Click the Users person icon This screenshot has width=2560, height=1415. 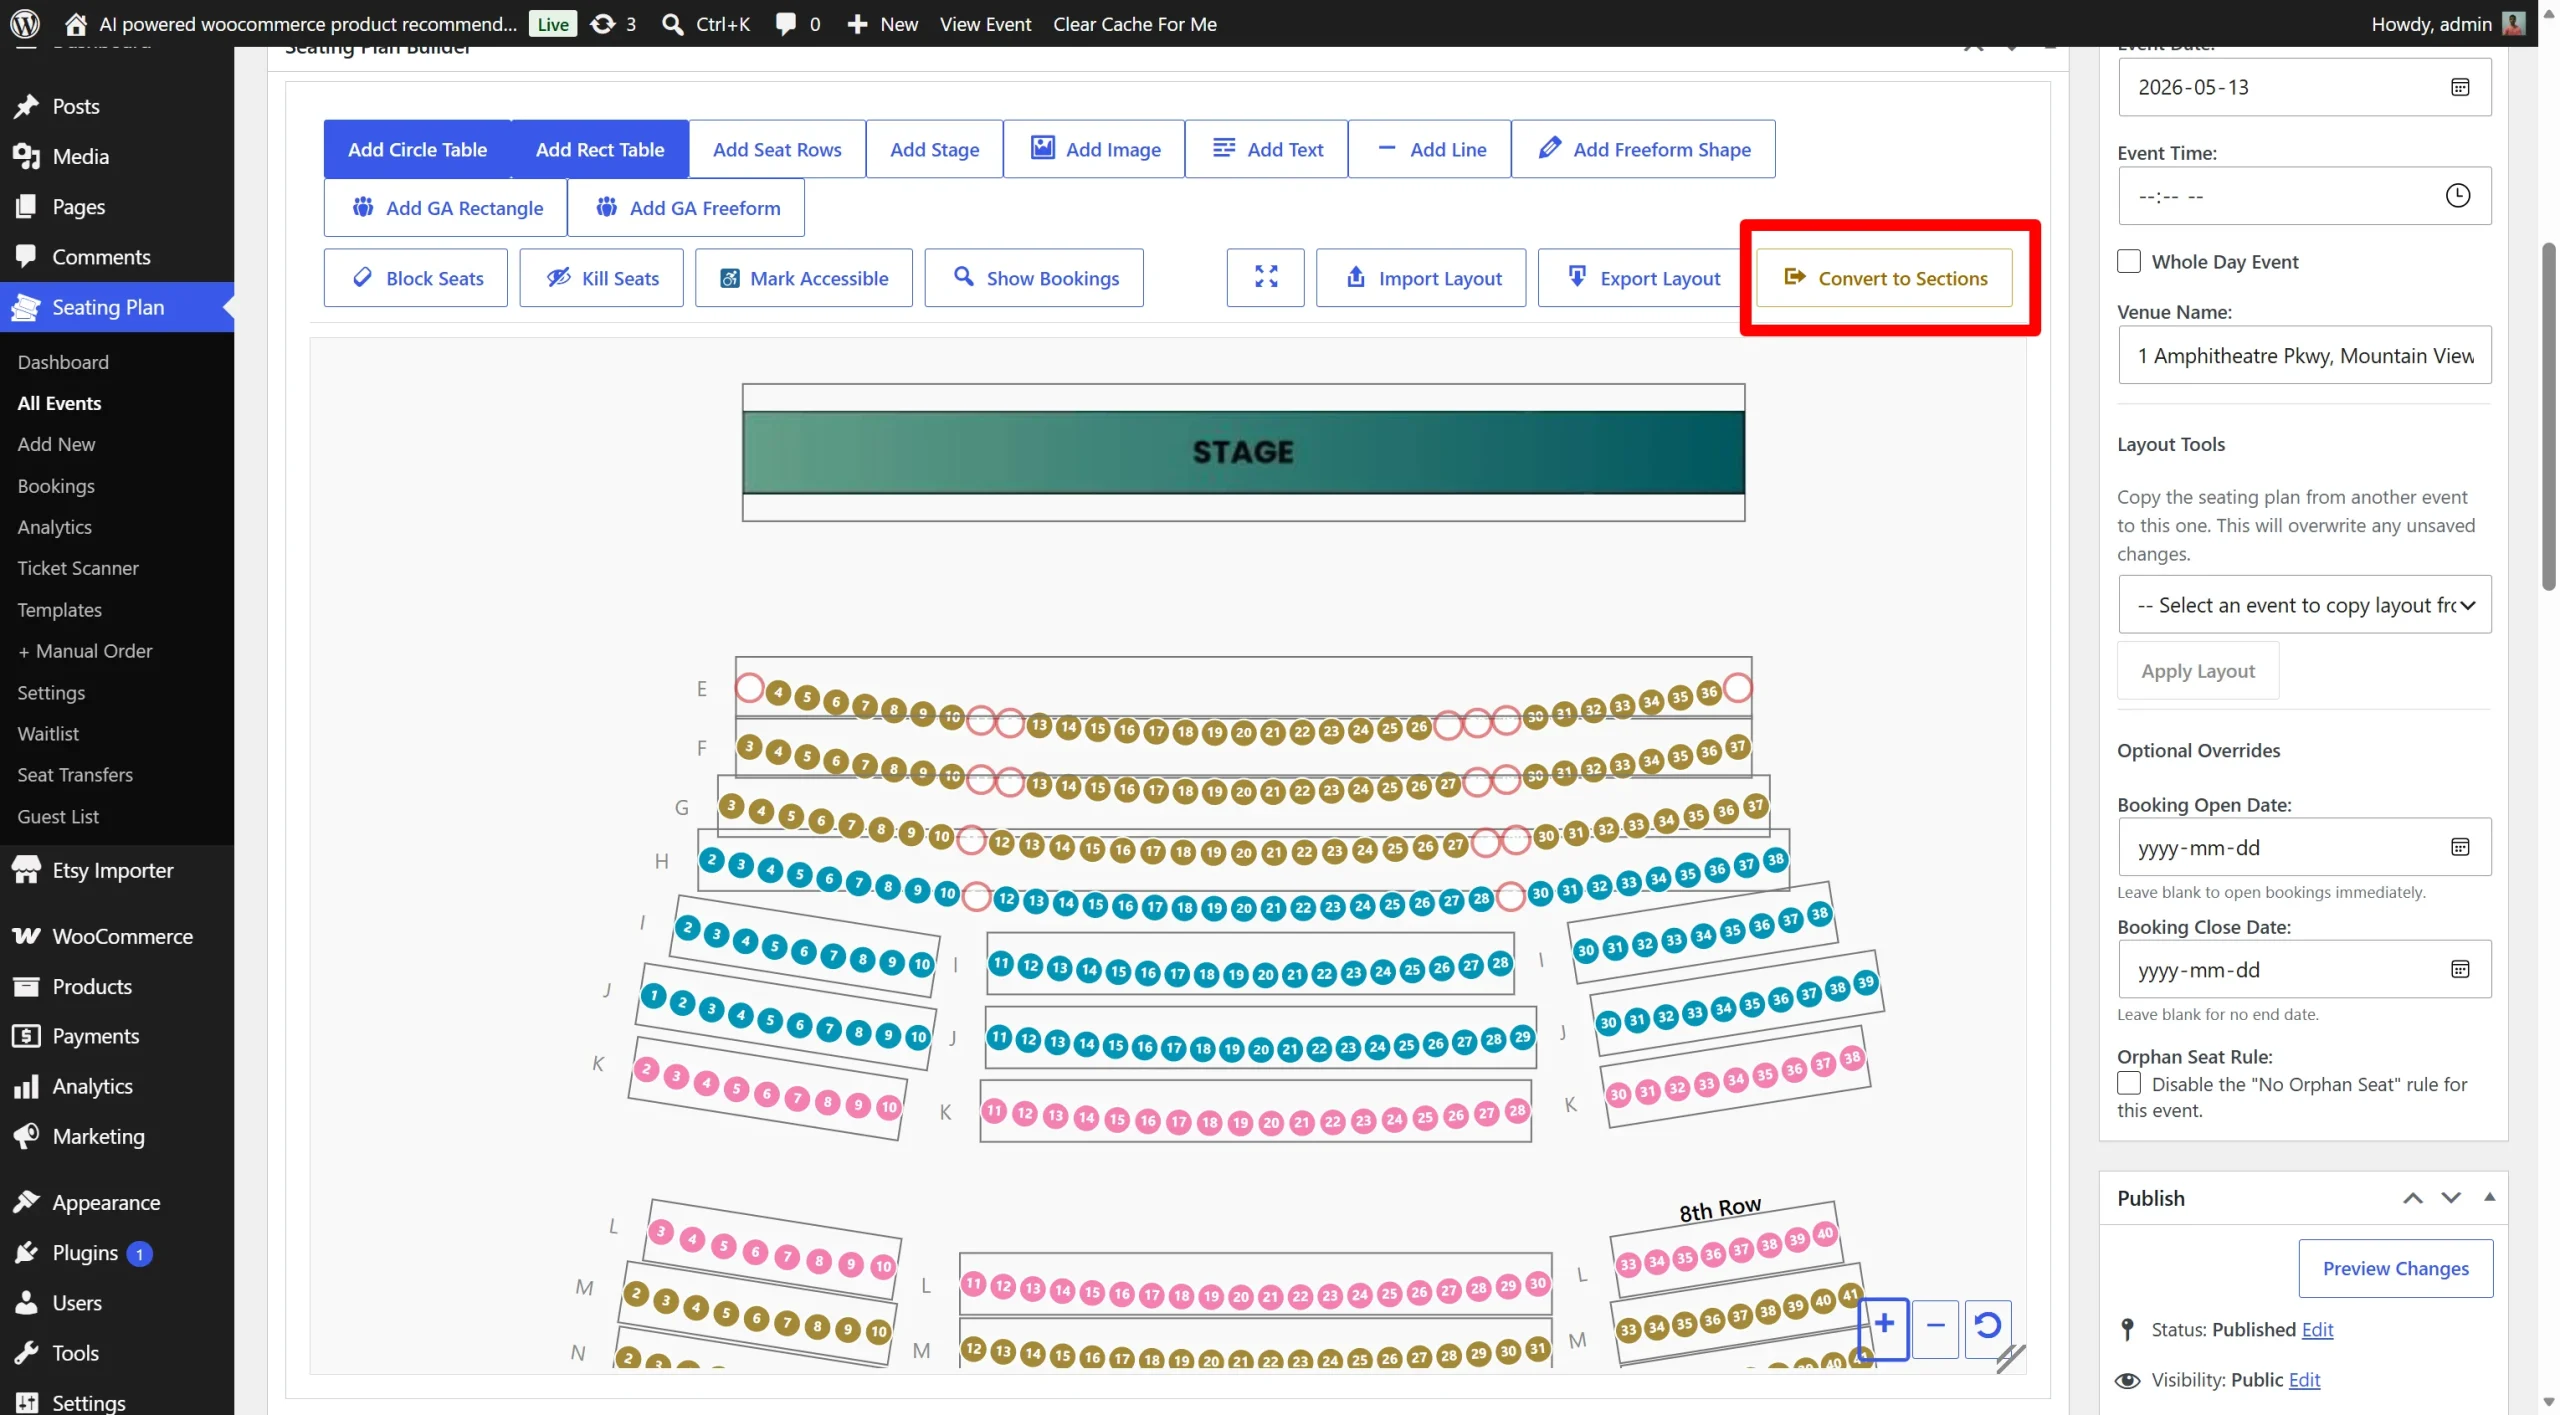26,1302
